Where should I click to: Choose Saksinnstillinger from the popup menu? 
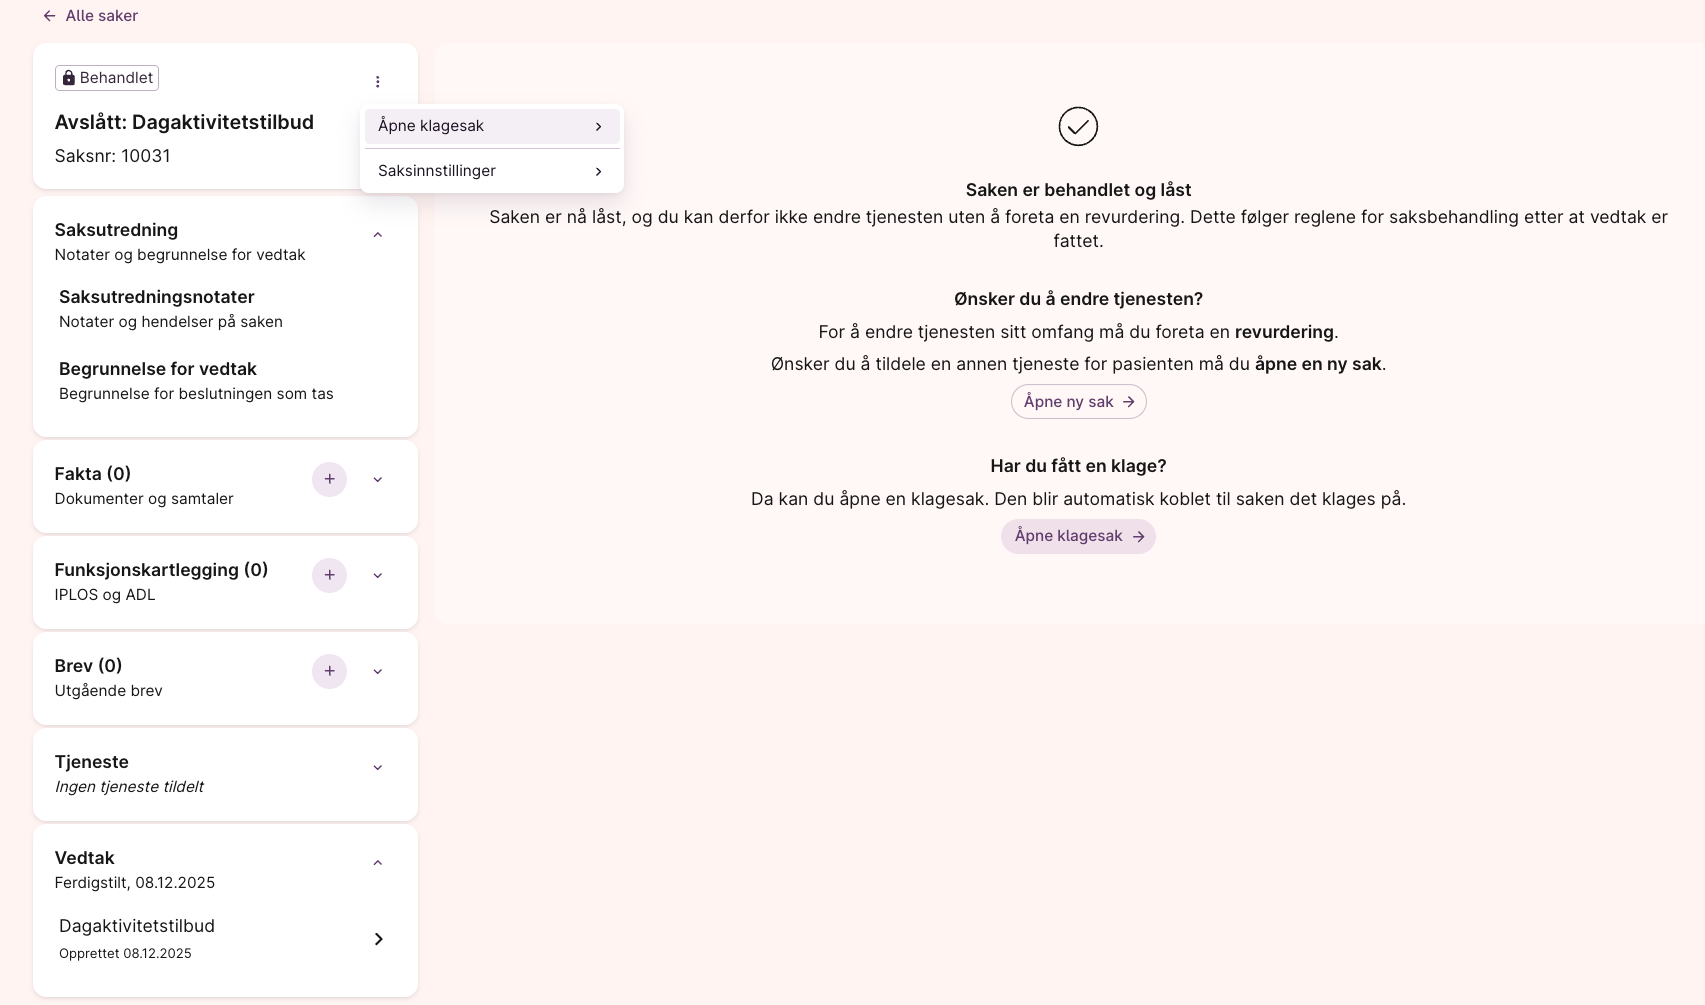point(491,171)
